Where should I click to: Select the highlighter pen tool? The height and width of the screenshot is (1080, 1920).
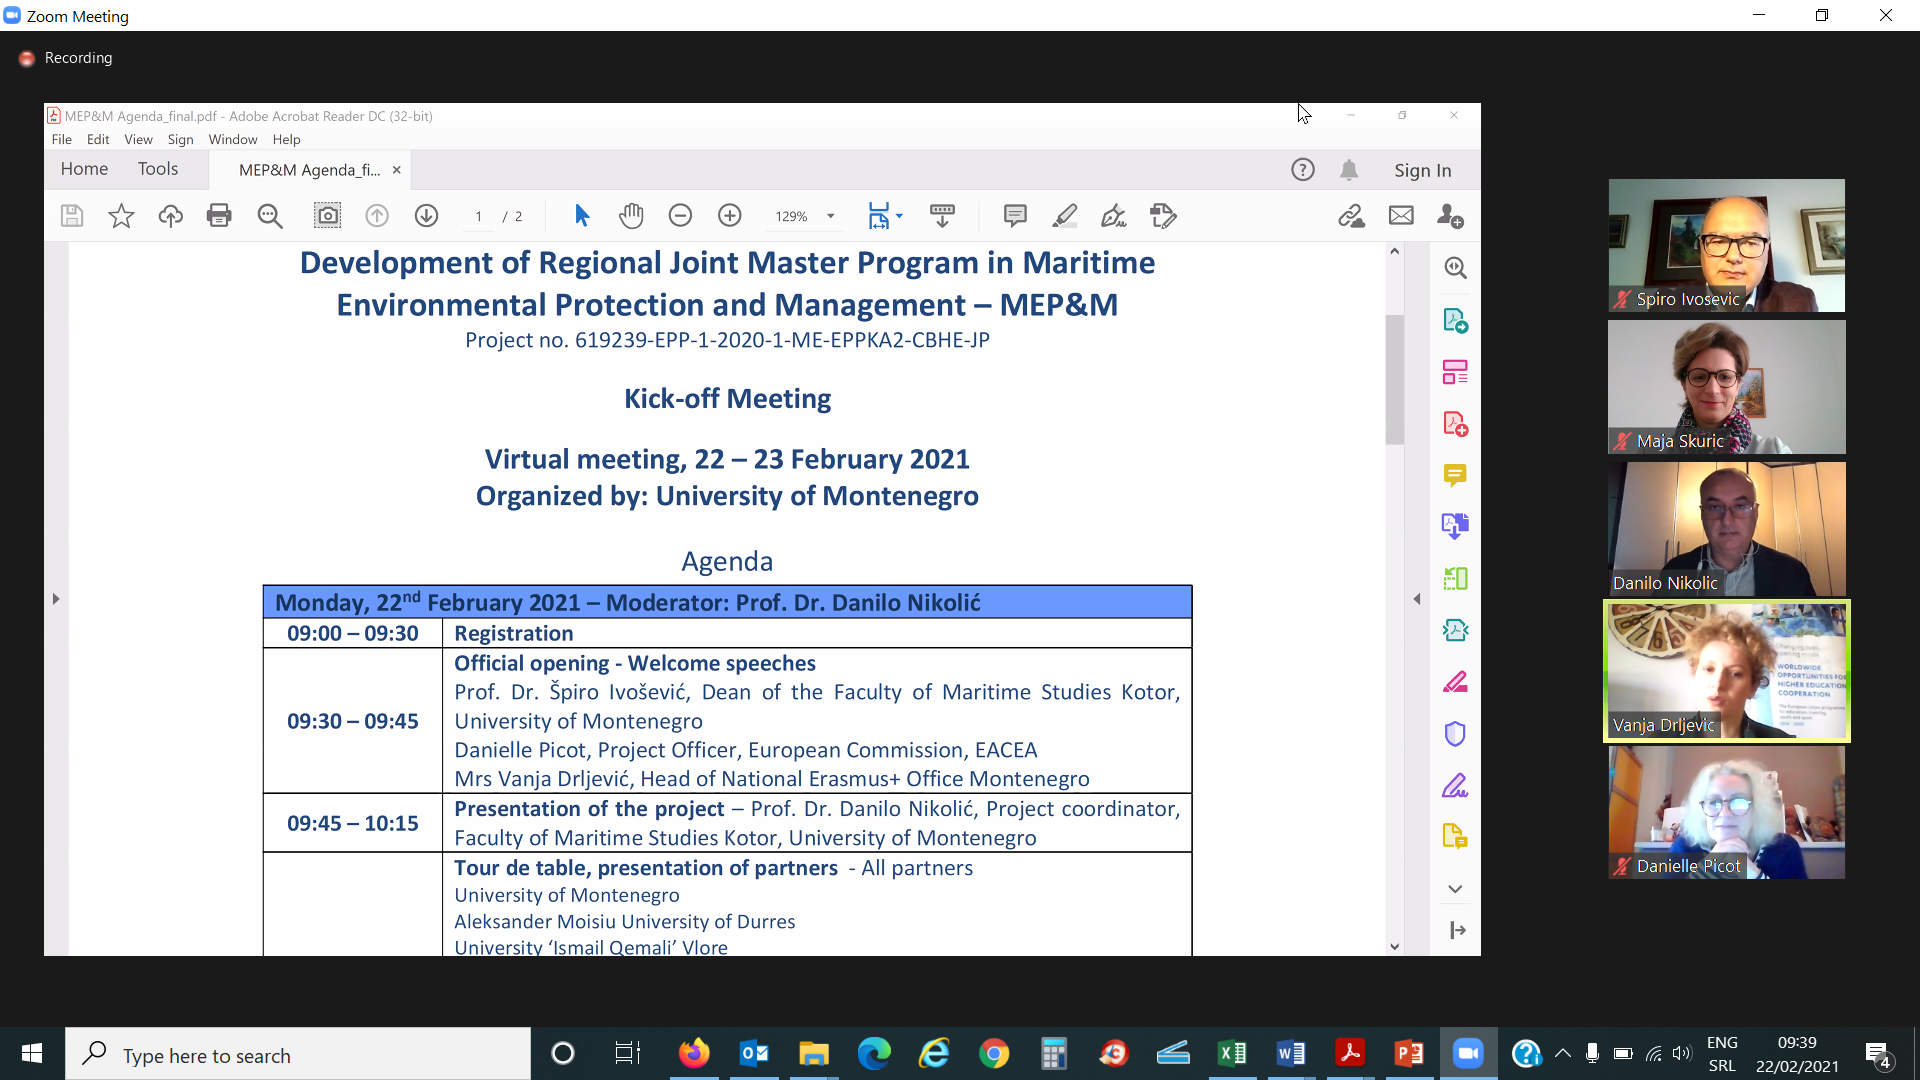1065,216
